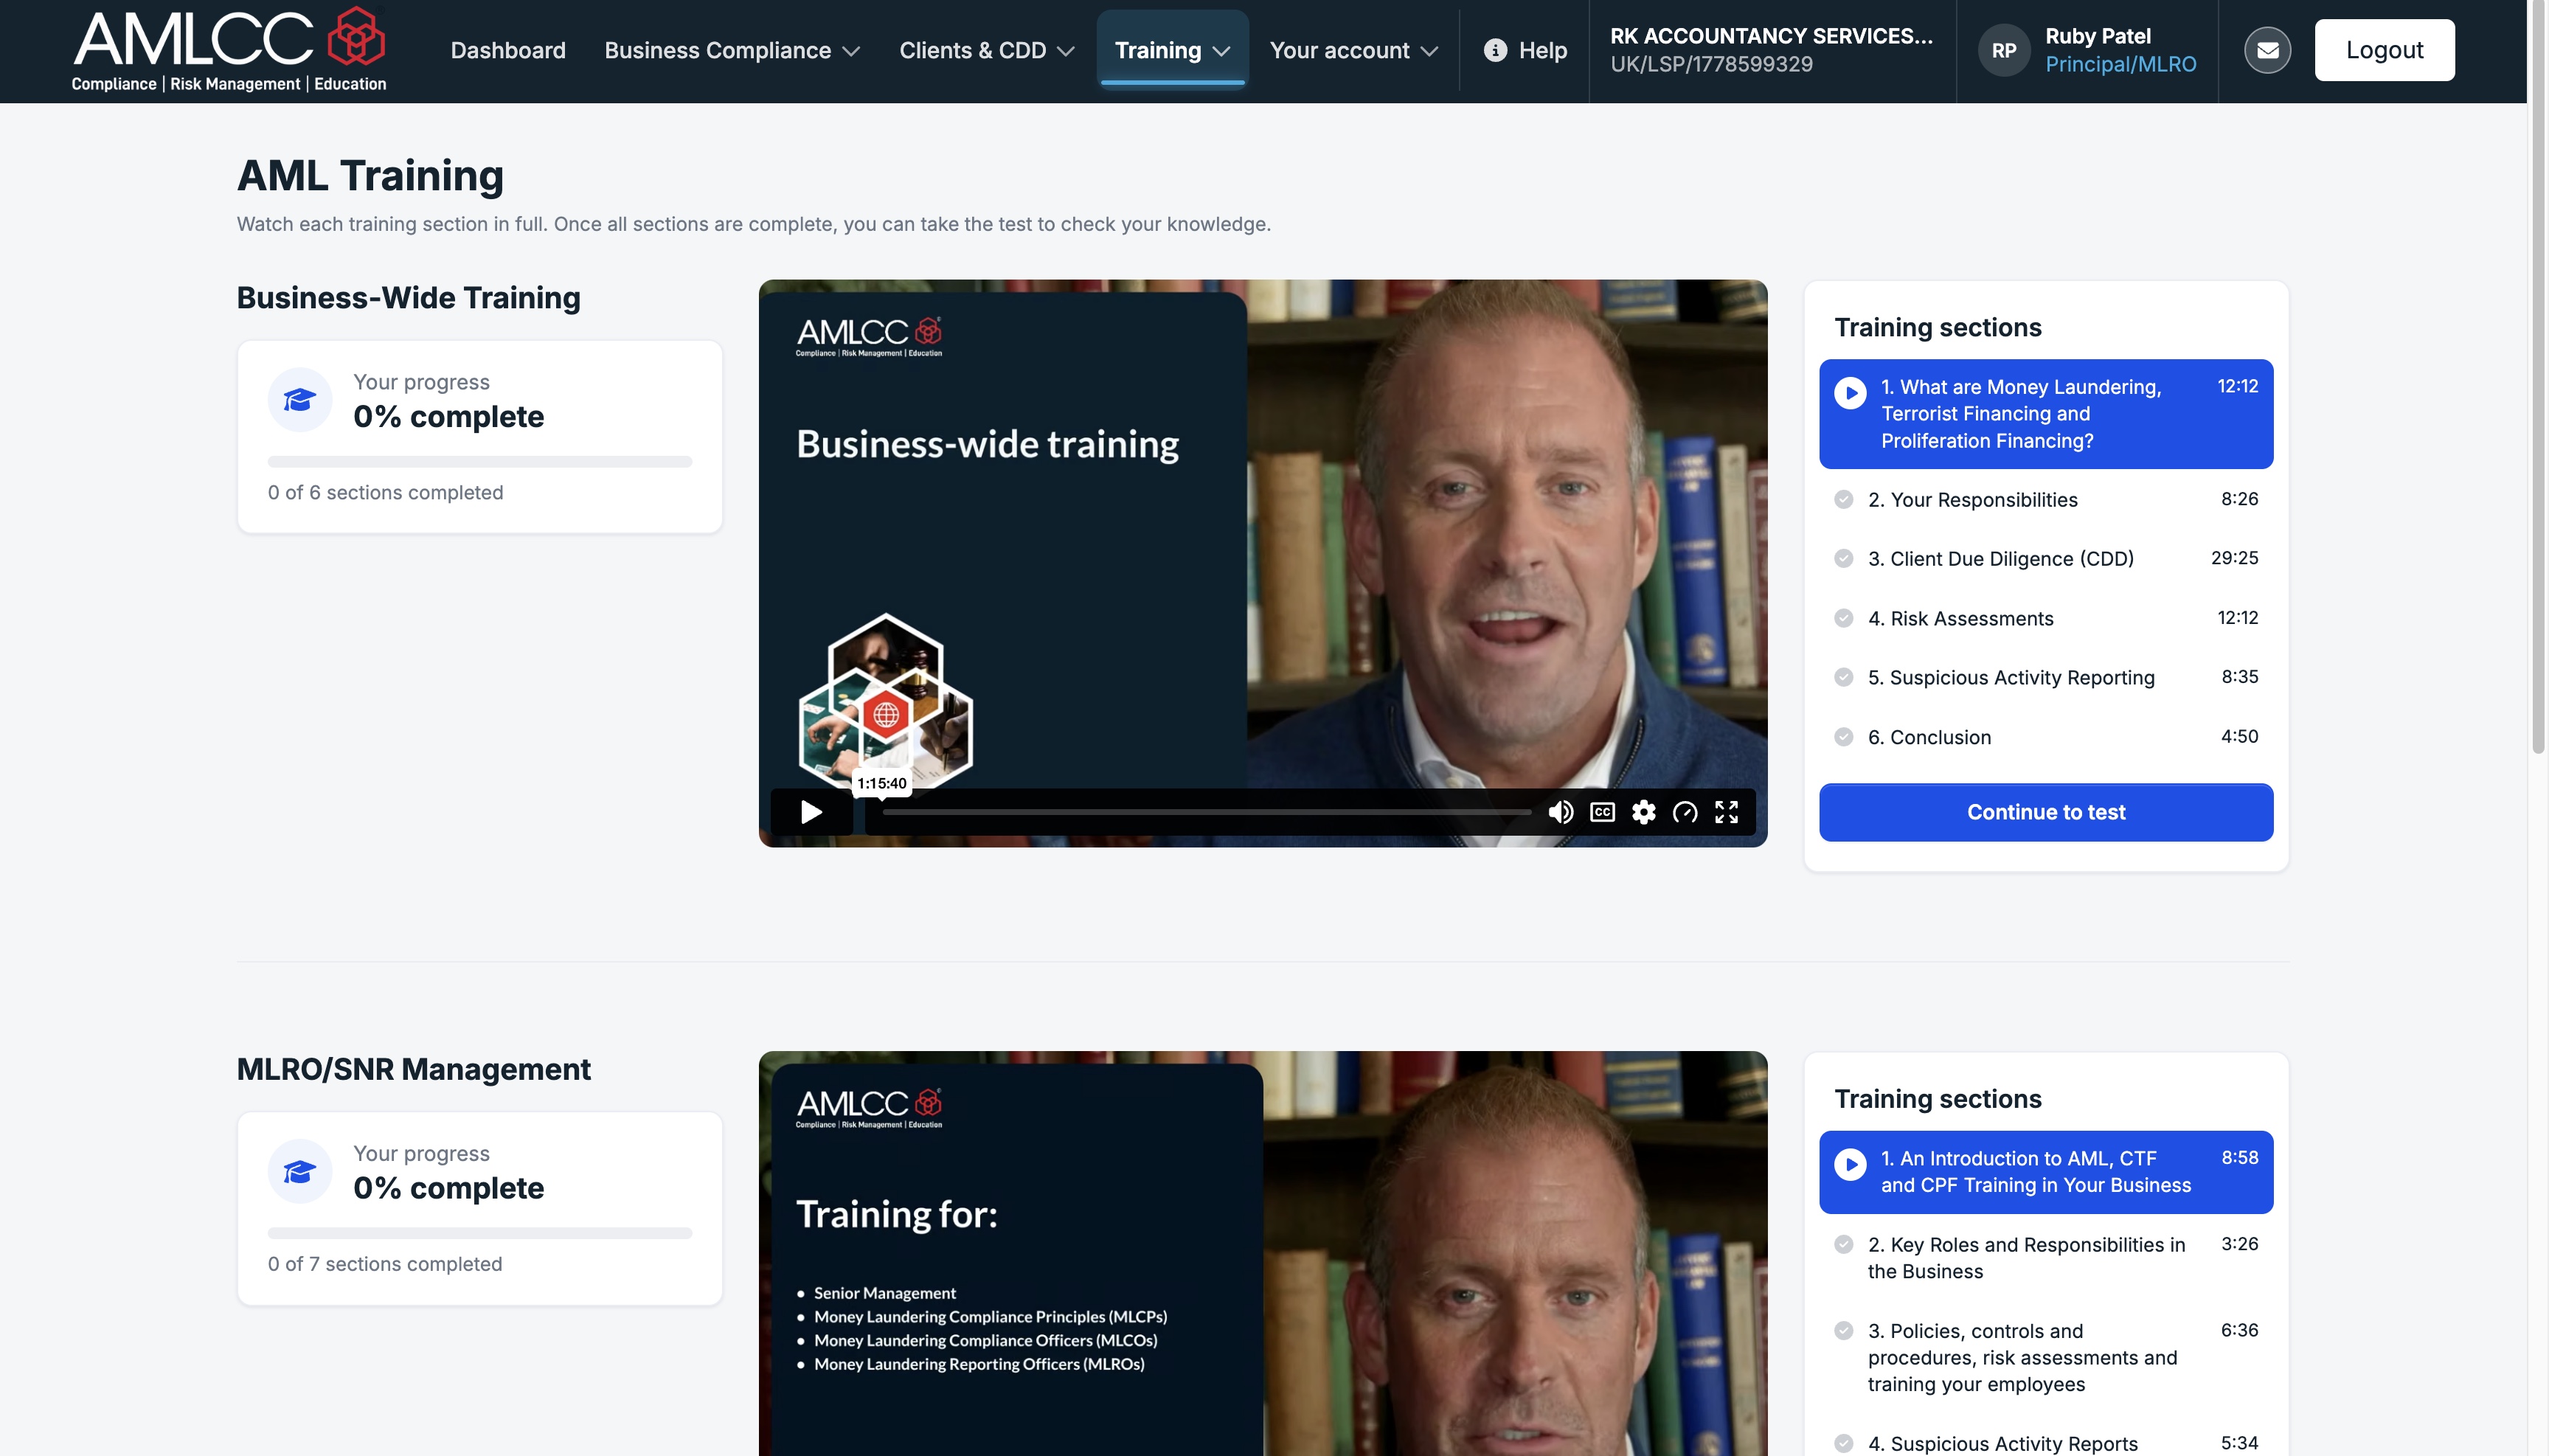The width and height of the screenshot is (2549, 1456).
Task: Expand the Your account dropdown
Action: (x=1353, y=50)
